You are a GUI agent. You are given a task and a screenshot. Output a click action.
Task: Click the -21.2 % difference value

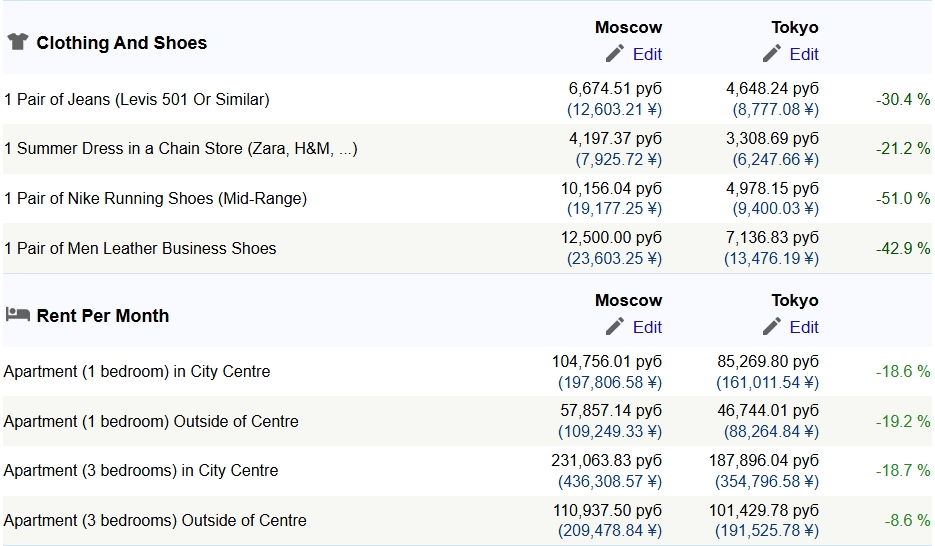(903, 148)
